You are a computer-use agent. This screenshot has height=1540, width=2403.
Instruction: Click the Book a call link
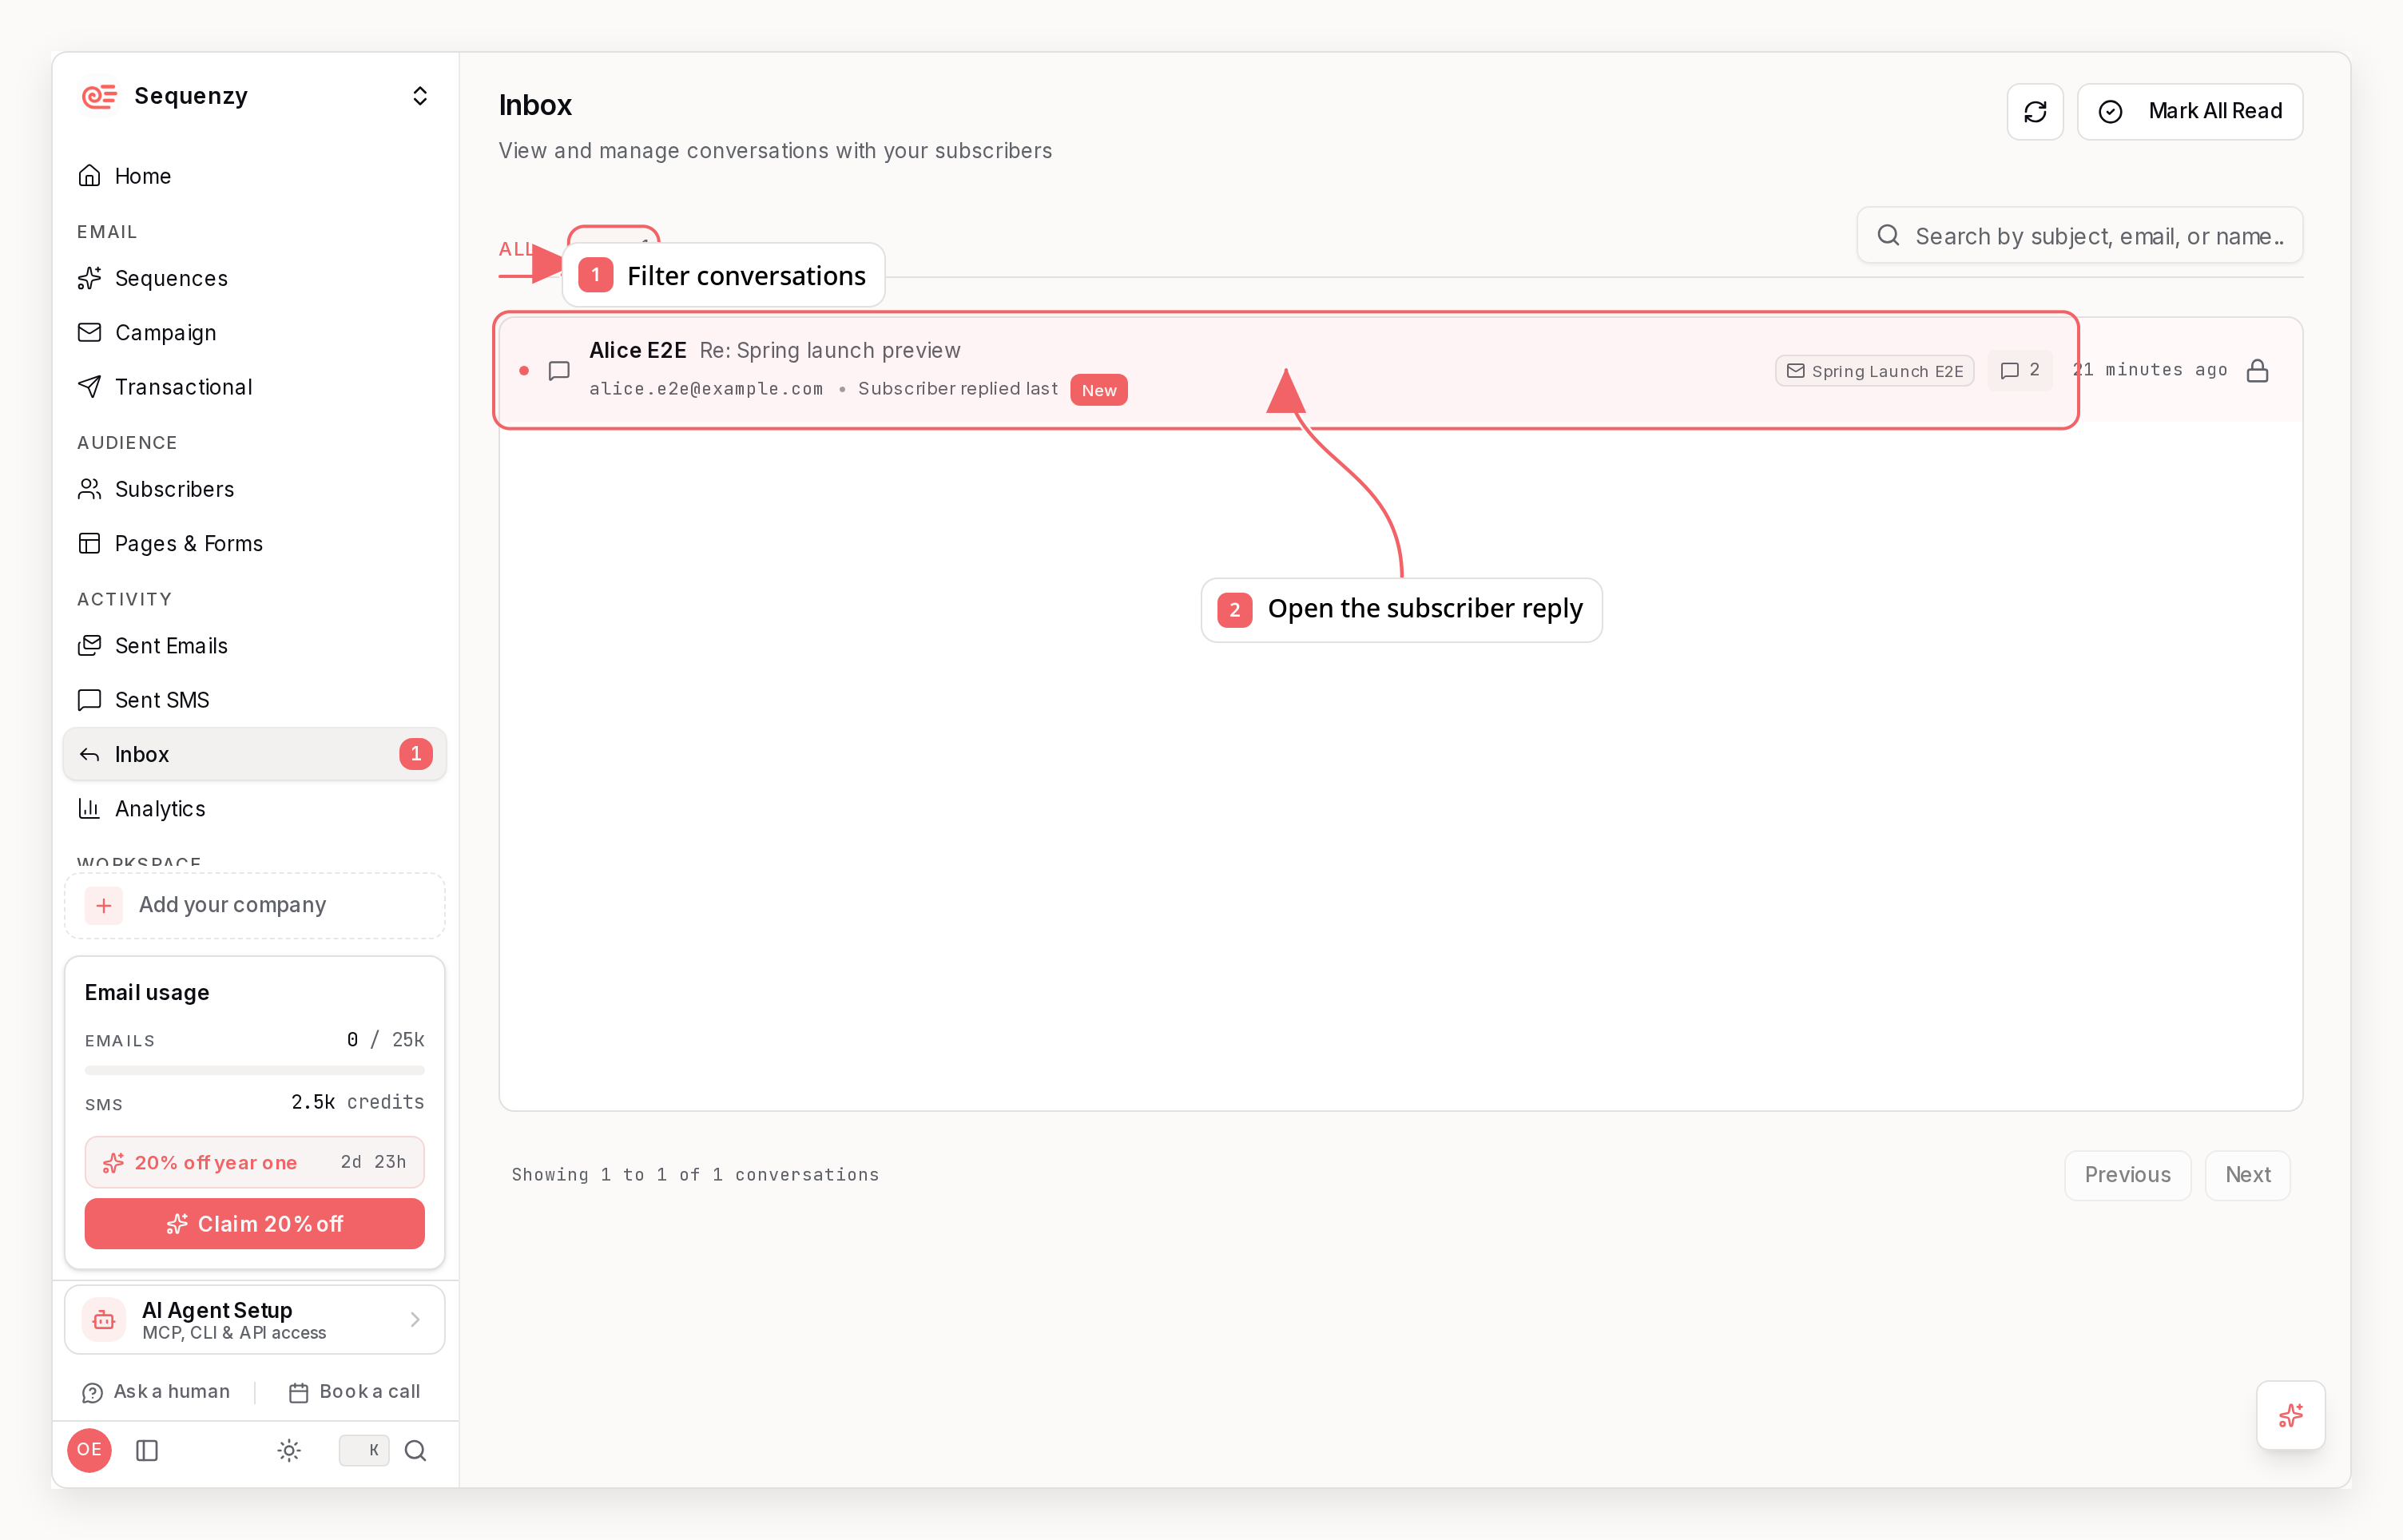(x=354, y=1392)
